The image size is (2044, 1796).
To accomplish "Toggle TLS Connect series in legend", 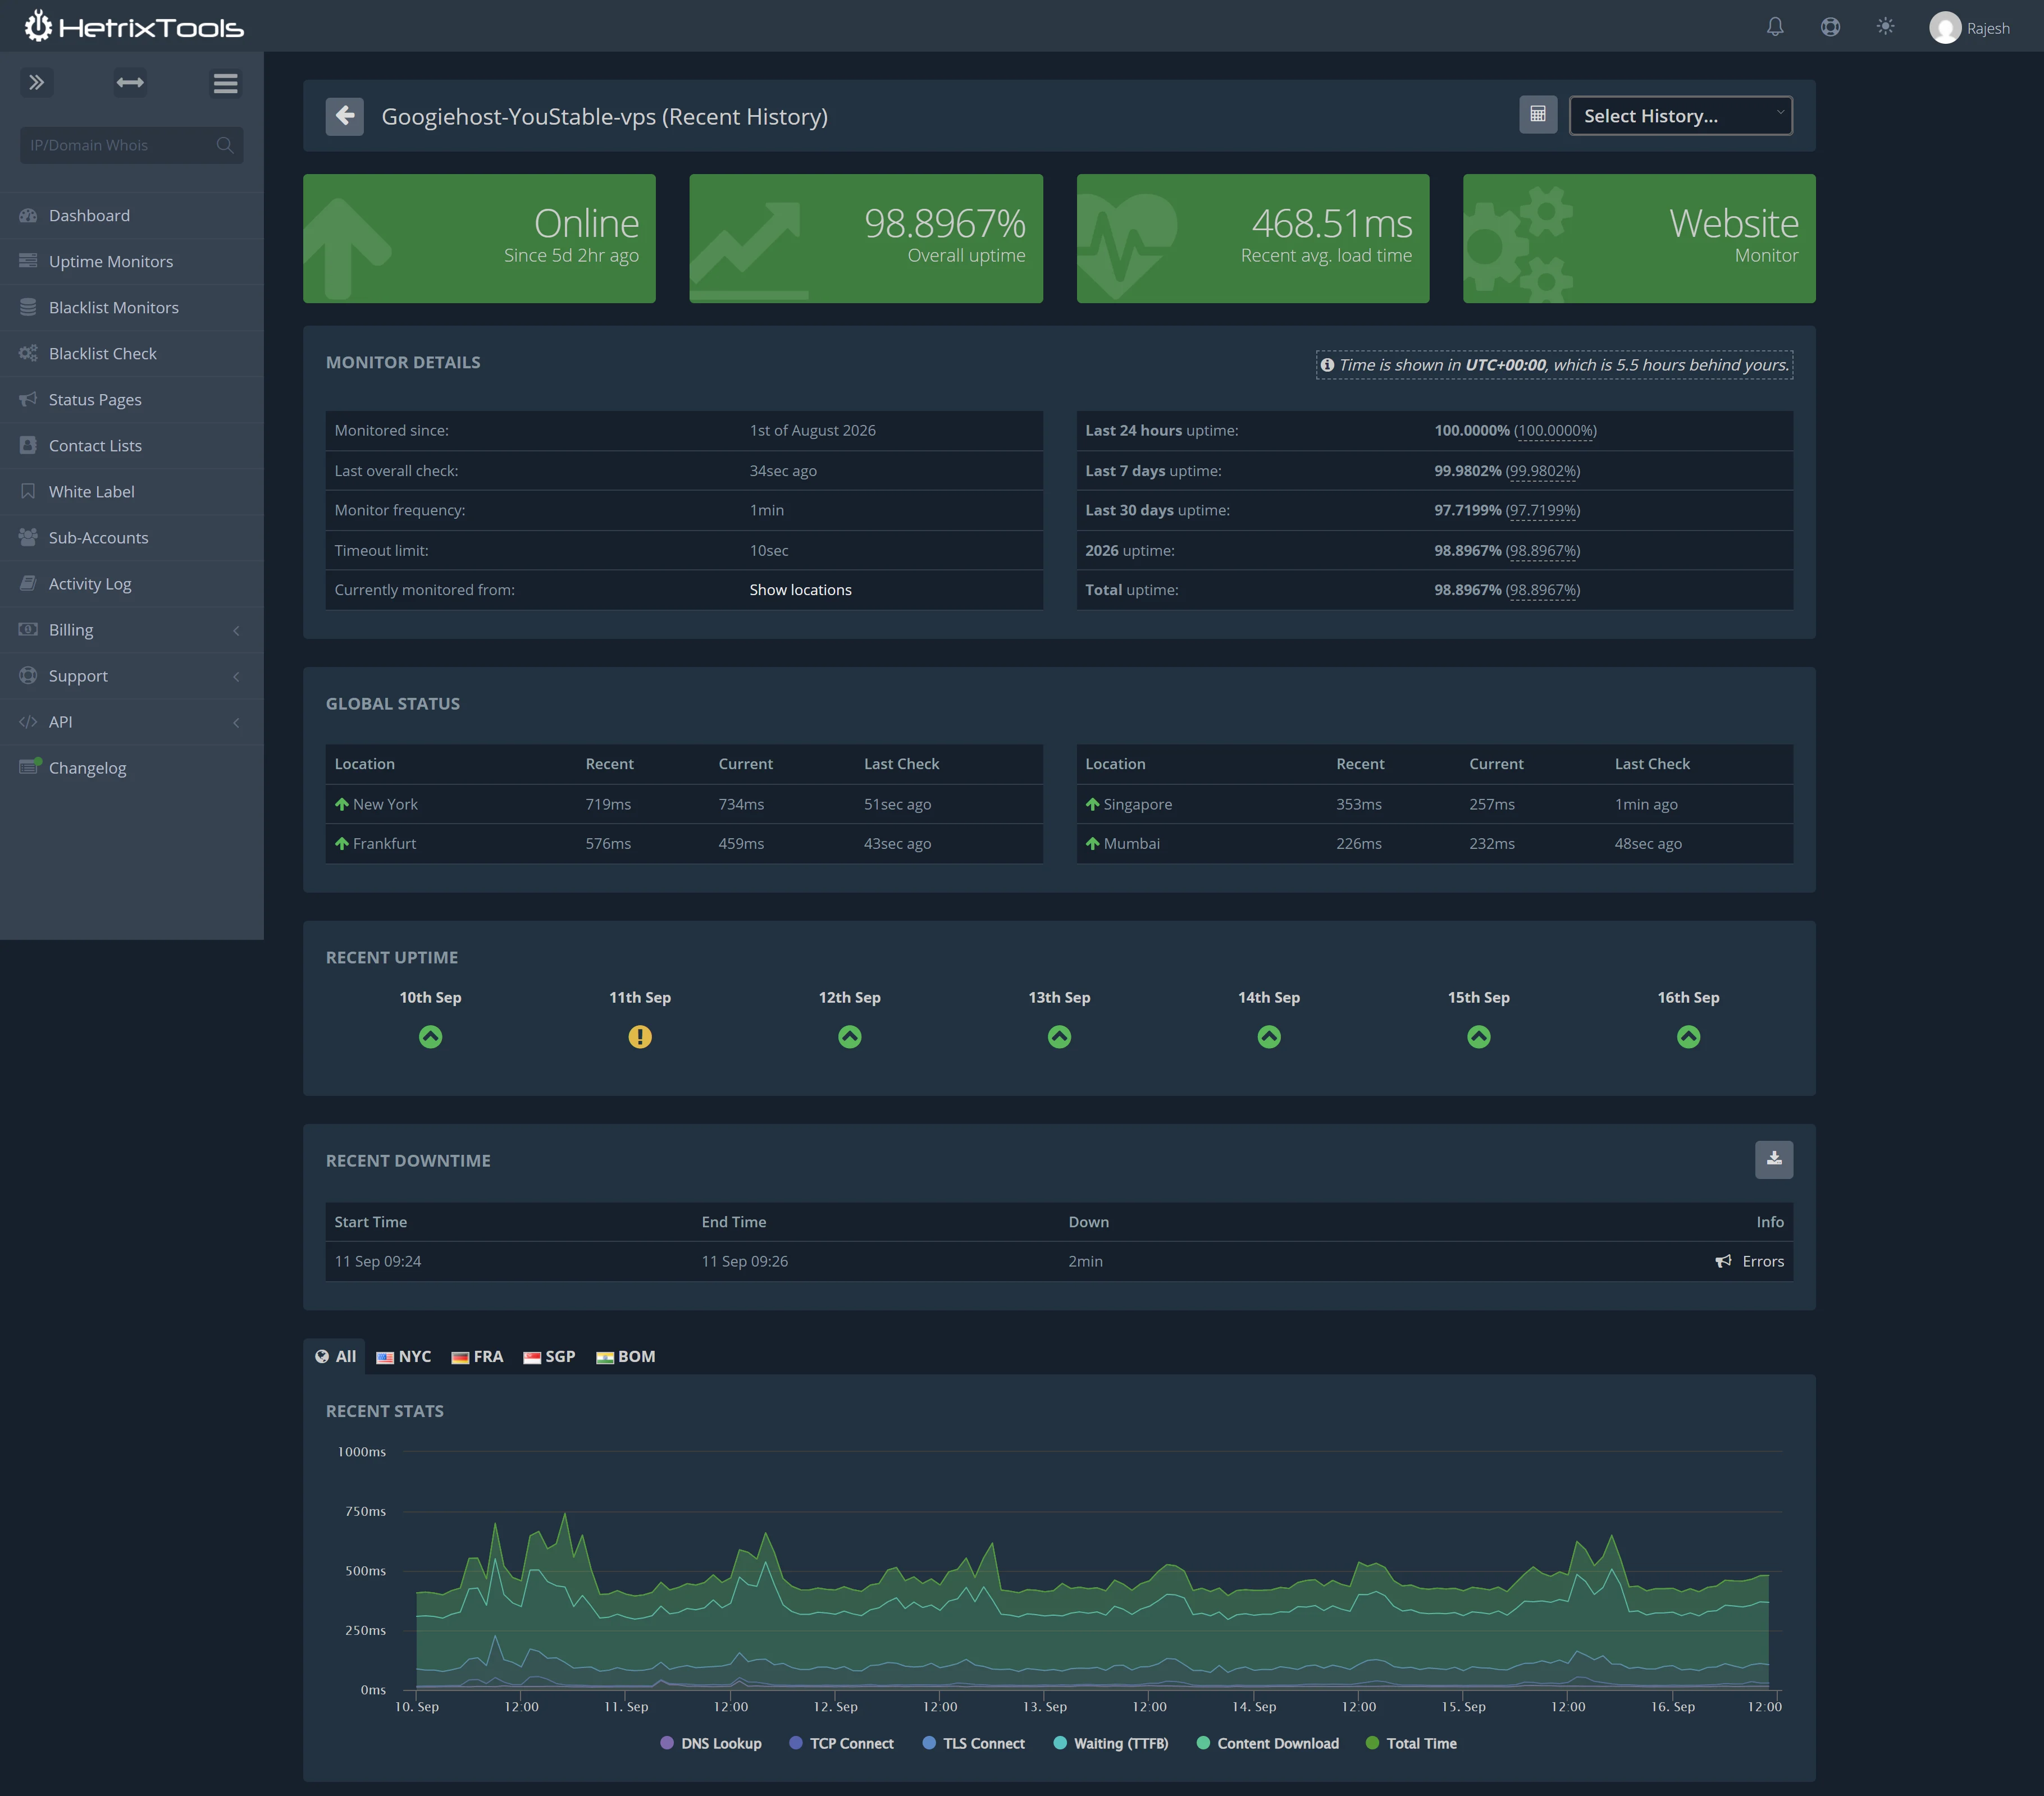I will [974, 1743].
